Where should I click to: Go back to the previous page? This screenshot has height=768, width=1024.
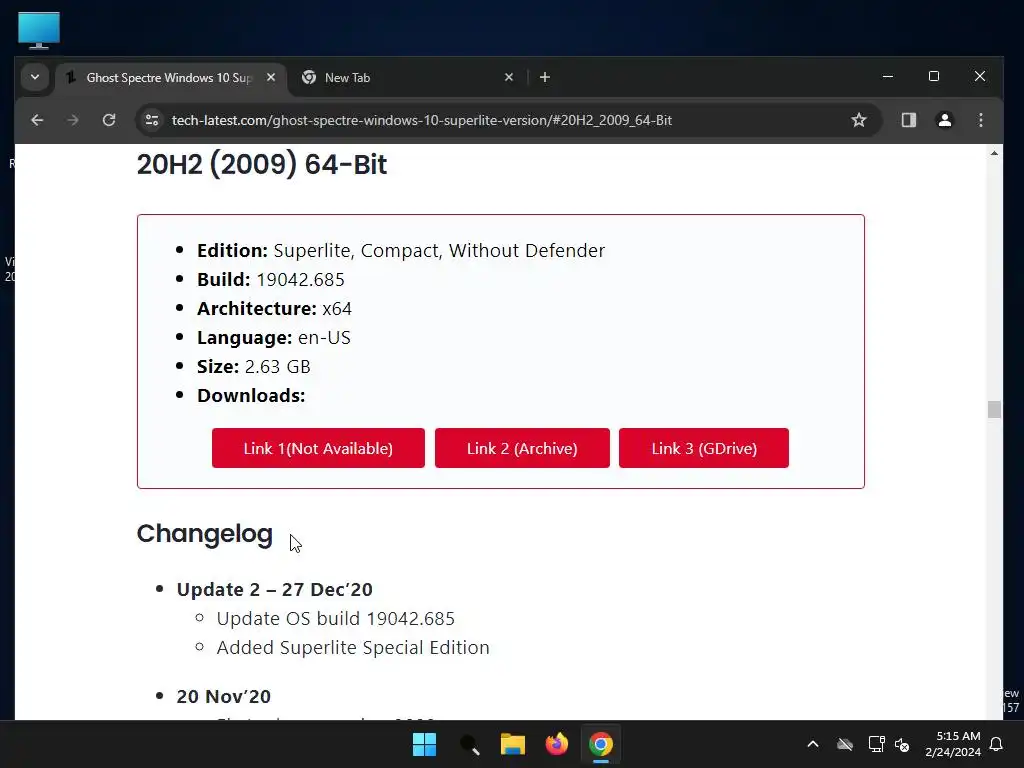37,120
